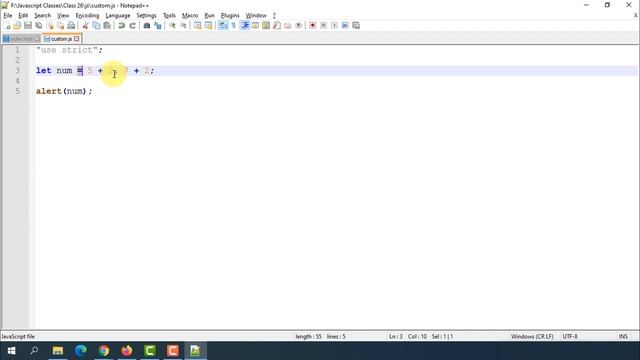Screen dimensions: 640x360
Task: Click the Redo arrow icon
Action: coord(132,25)
